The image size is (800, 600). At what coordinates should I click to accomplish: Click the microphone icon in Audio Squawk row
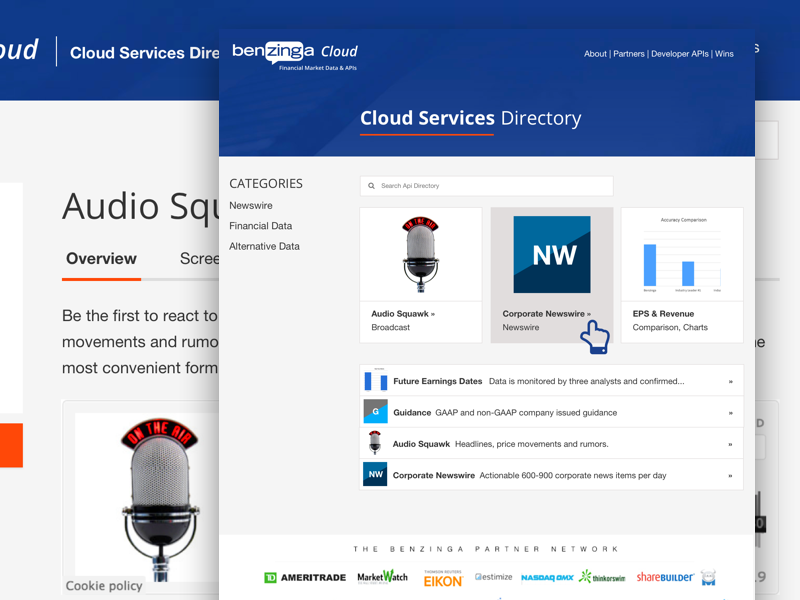click(375, 444)
